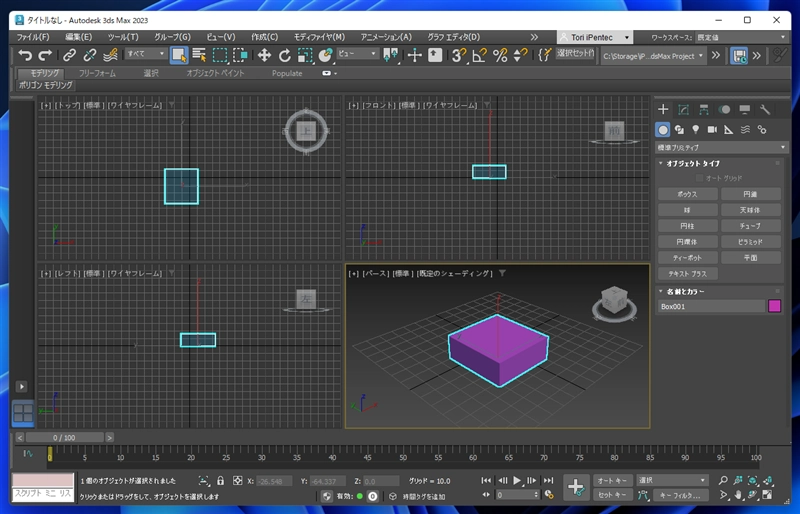Open the Display panel tab
The width and height of the screenshot is (800, 514).
coord(744,109)
